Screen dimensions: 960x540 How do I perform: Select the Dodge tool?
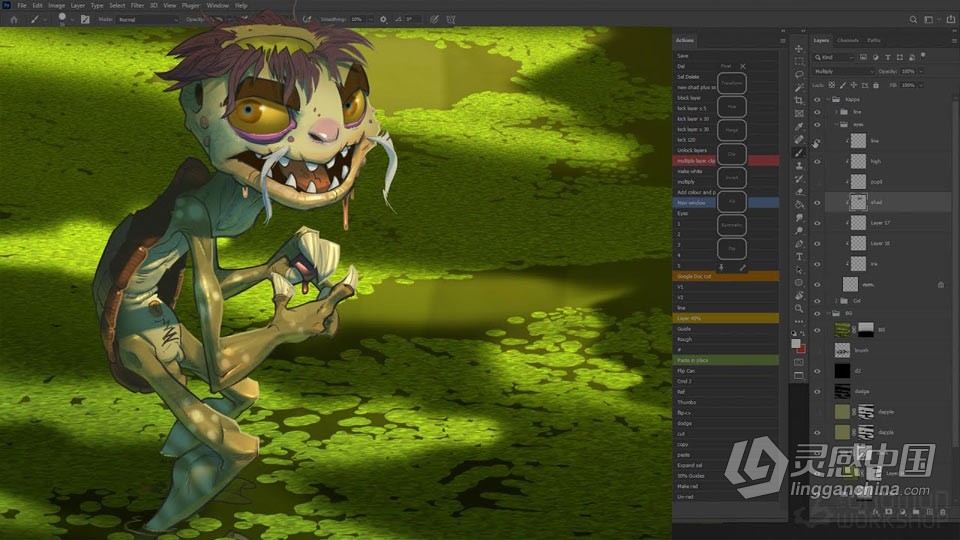799,230
